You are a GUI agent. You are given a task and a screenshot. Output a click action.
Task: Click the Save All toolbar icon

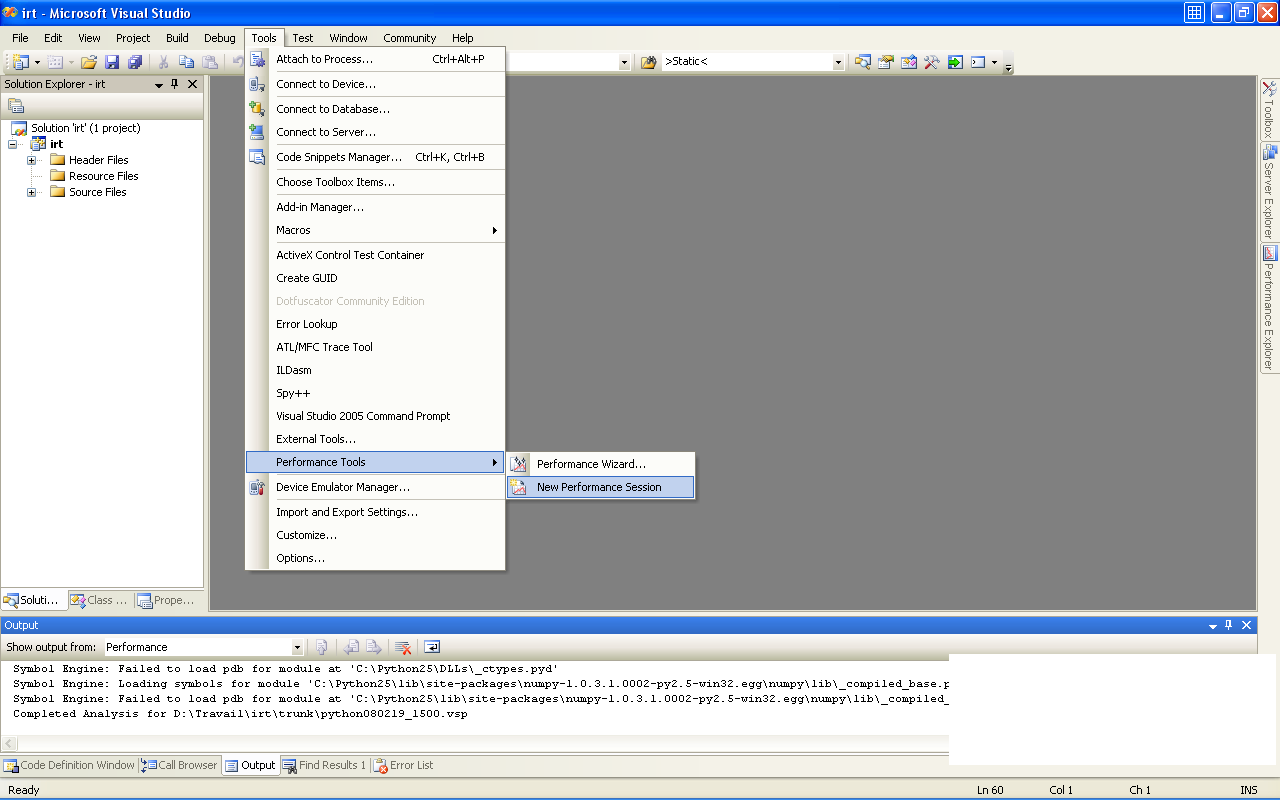pyautogui.click(x=134, y=62)
